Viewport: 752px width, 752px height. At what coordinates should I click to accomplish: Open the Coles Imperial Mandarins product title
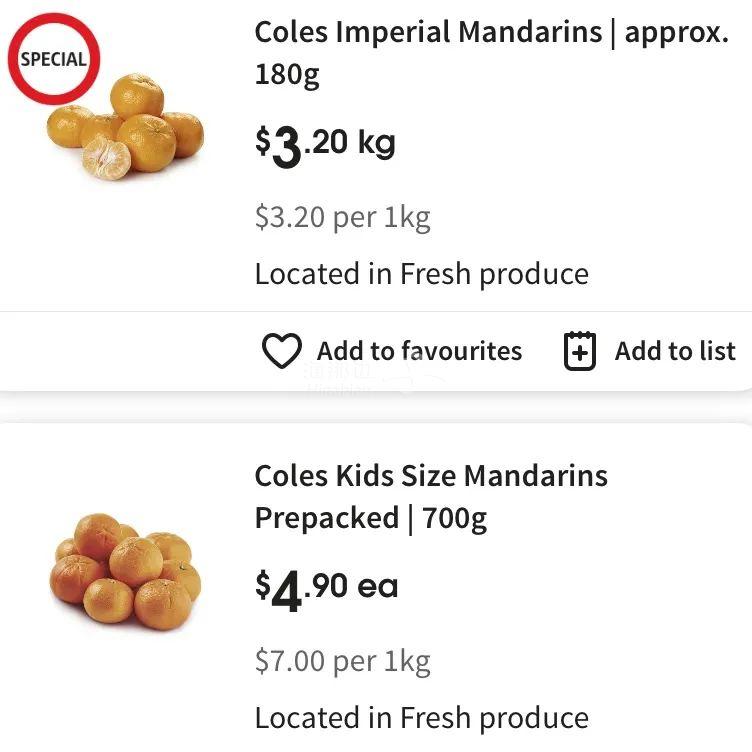tap(491, 33)
